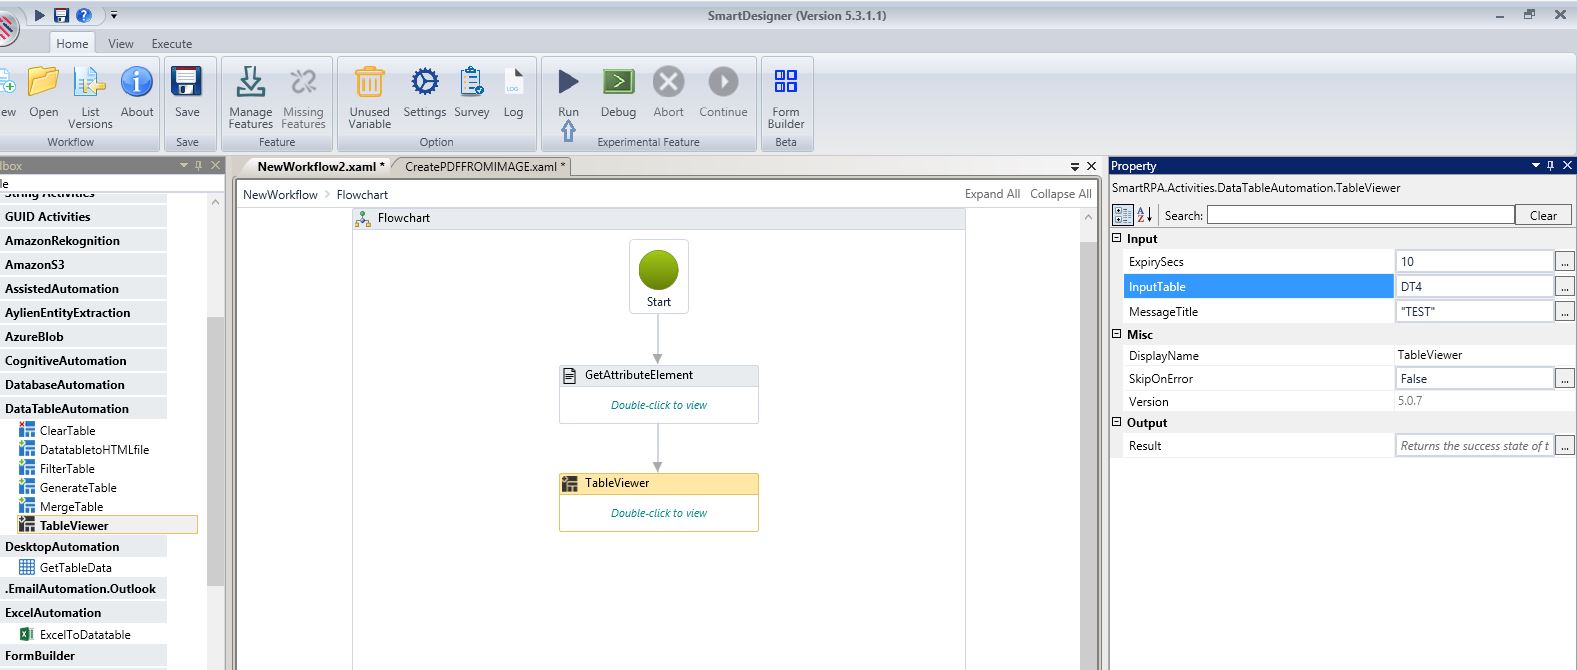Switch to the View ribbon tab
This screenshot has height=670, width=1577.
(121, 44)
